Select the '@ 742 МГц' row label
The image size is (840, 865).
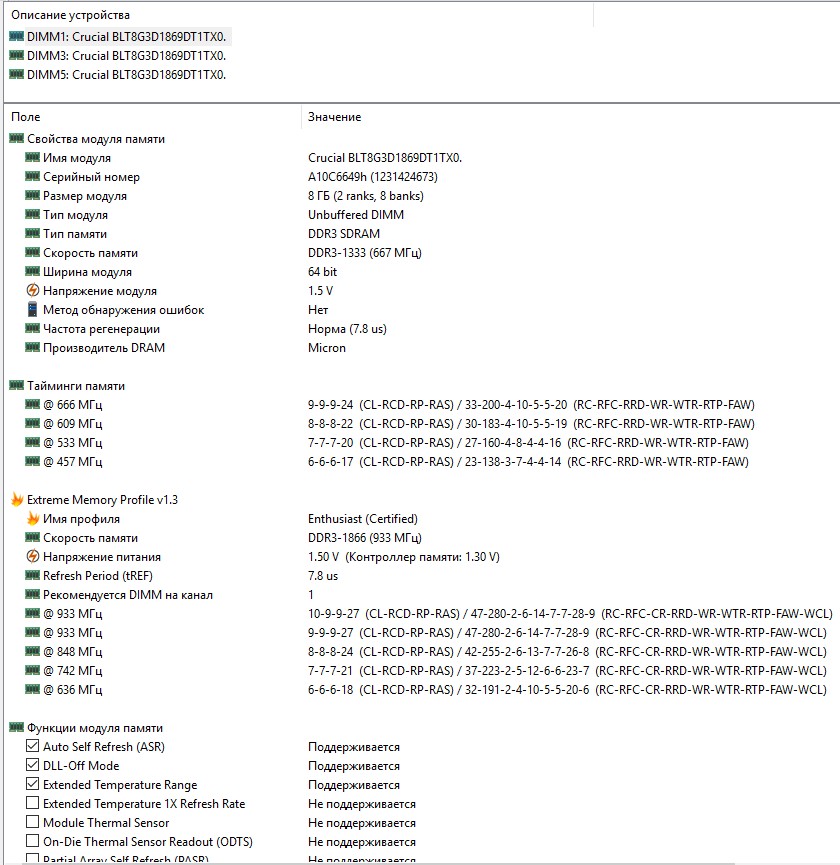tap(72, 671)
